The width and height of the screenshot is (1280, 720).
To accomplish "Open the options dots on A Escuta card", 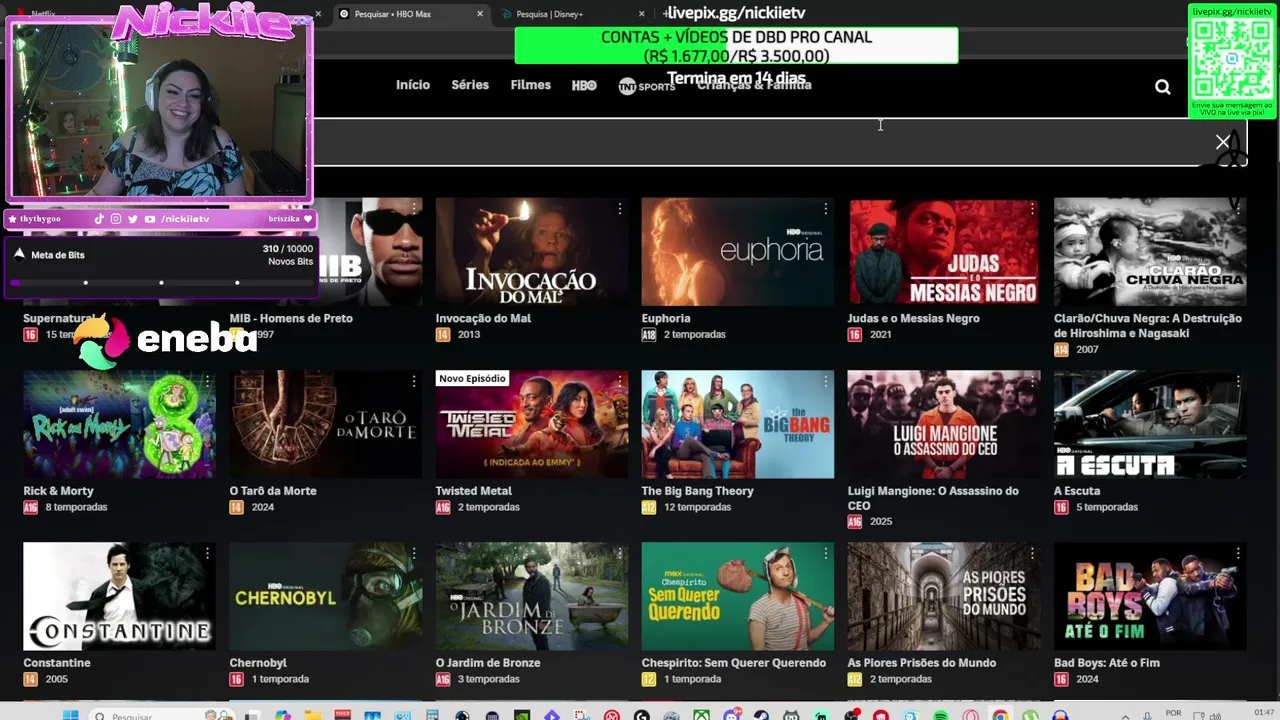I will [x=1238, y=381].
